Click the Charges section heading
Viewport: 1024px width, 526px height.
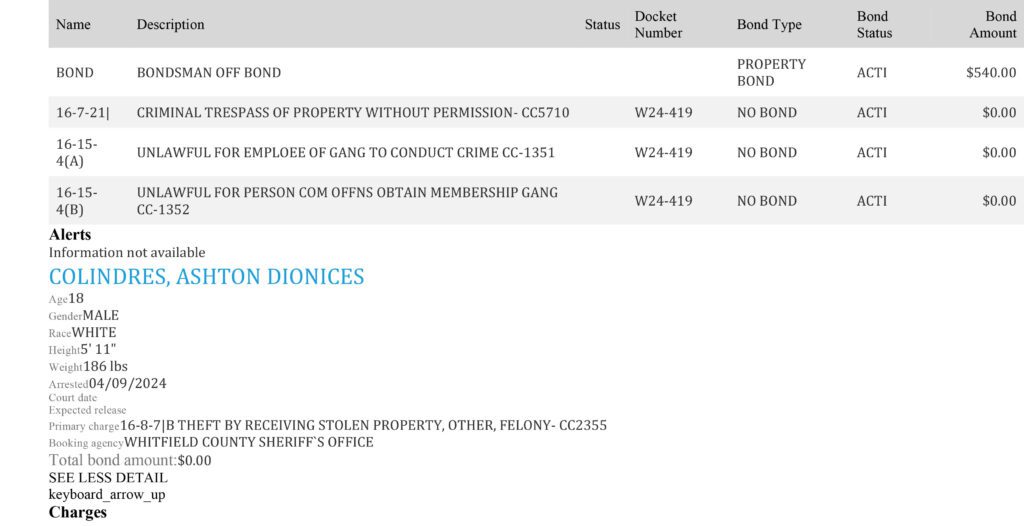77,512
